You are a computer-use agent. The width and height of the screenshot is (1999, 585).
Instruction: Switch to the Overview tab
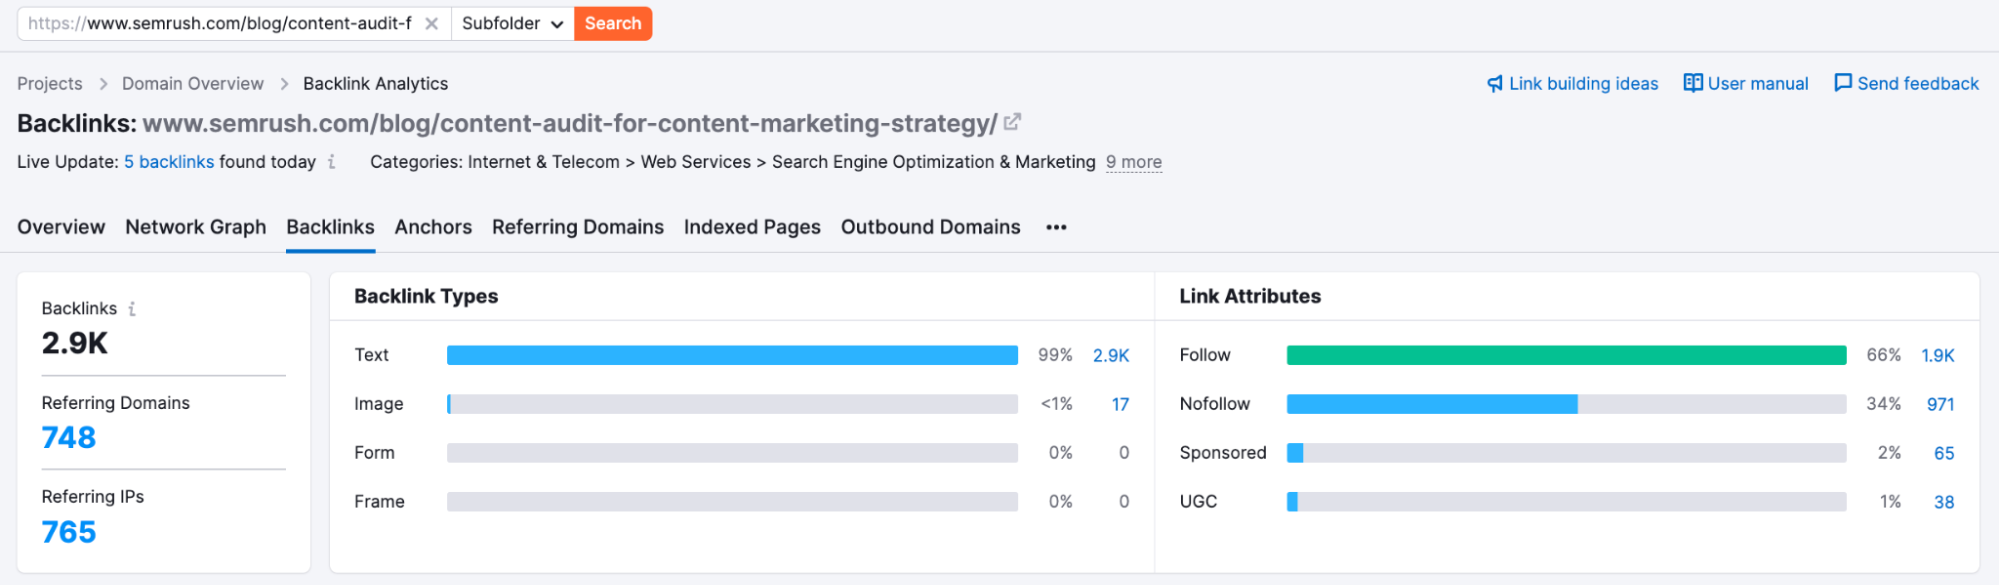61,227
